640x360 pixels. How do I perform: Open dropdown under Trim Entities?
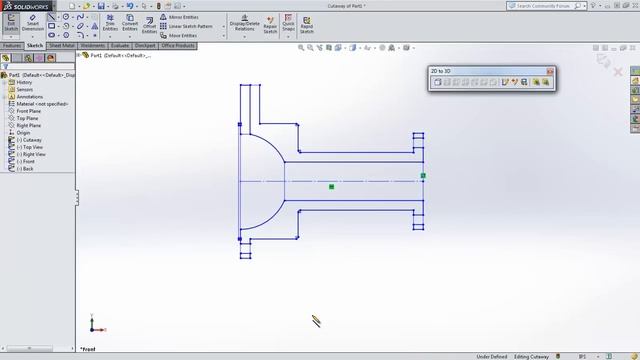[x=110, y=37]
